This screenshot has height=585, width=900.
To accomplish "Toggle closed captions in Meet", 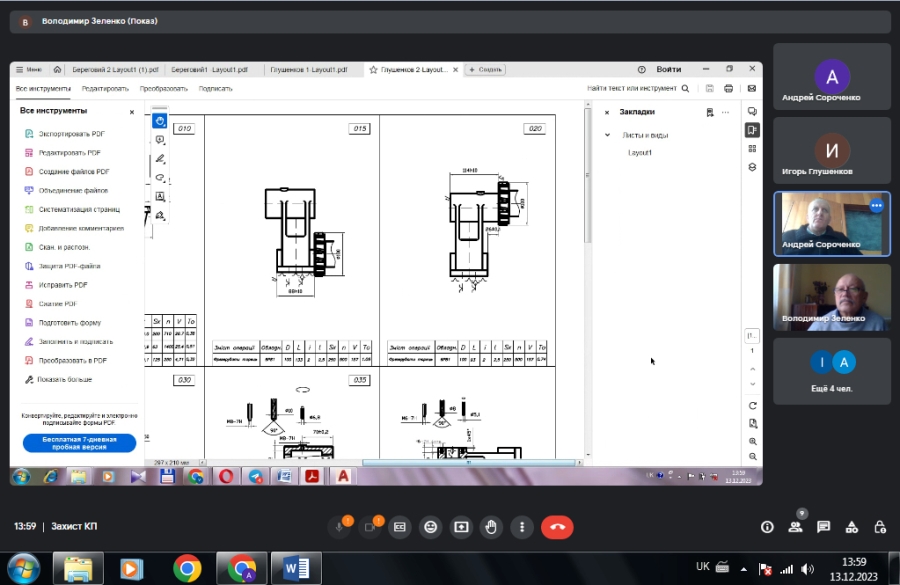I will click(400, 526).
